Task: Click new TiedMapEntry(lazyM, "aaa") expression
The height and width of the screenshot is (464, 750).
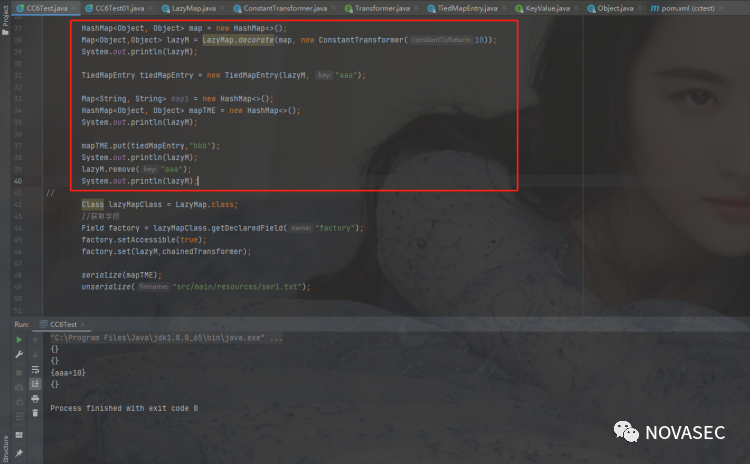Action: 286,75
